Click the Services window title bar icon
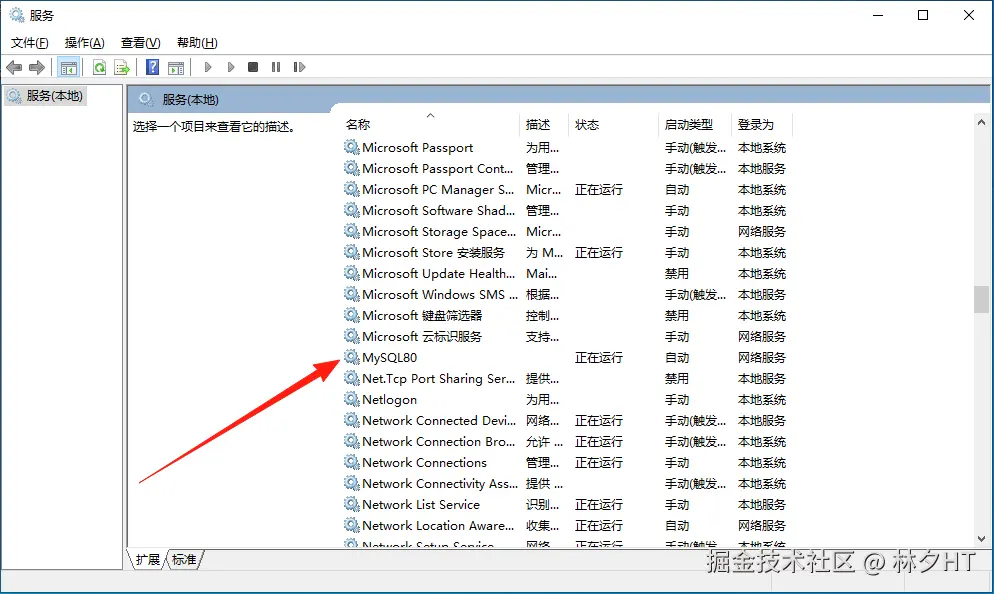The image size is (994, 594). [16, 15]
